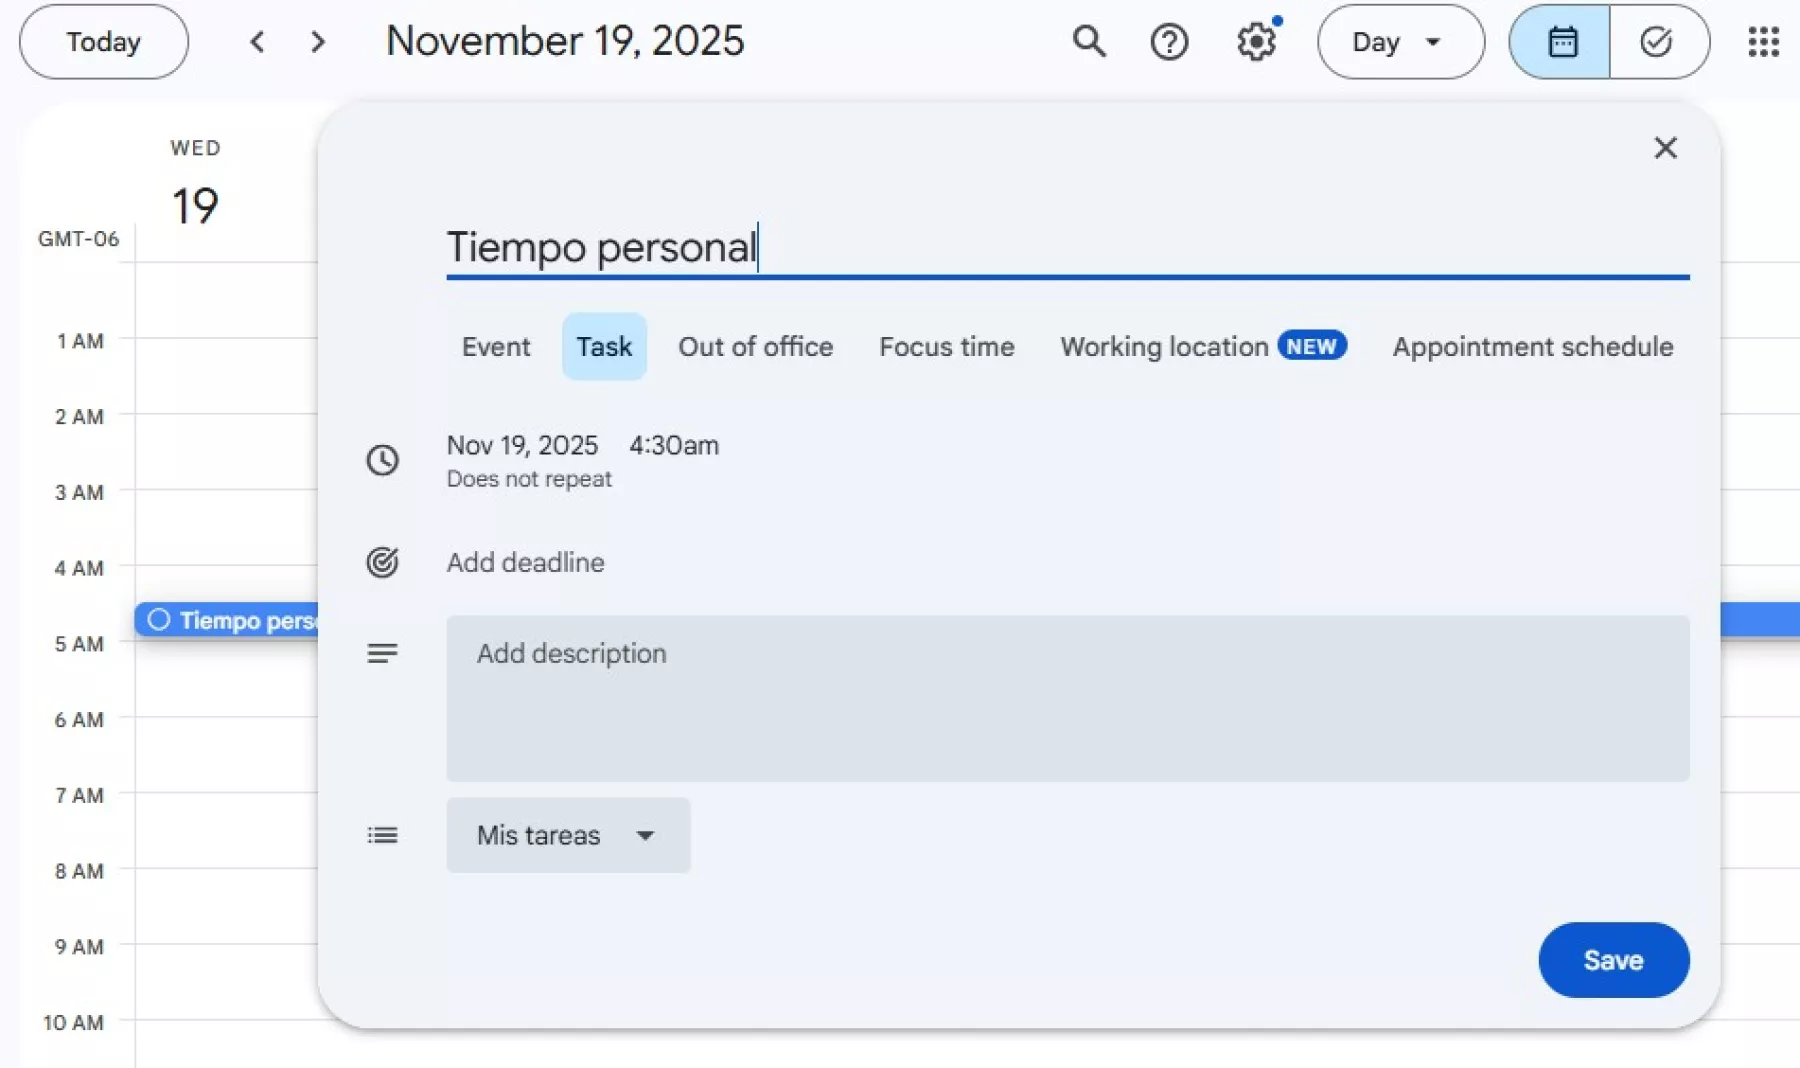This screenshot has width=1800, height=1068.
Task: Open the Day view dropdown
Action: [1400, 41]
